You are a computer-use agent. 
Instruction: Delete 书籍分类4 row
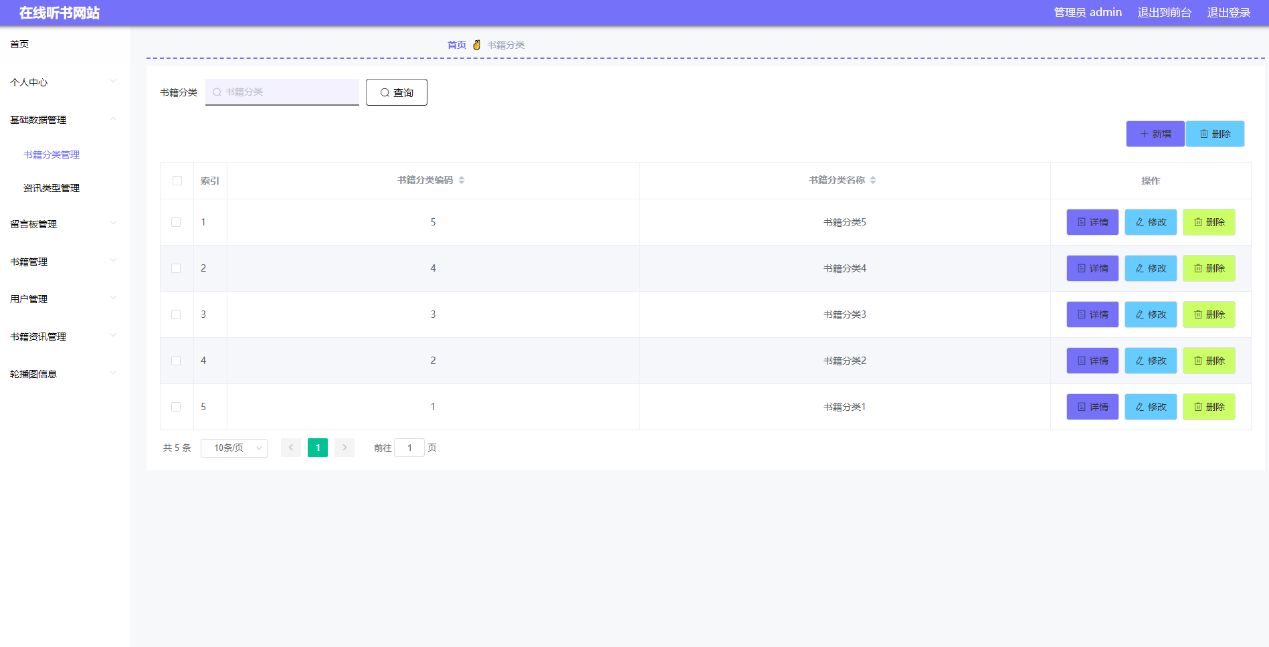(1209, 268)
